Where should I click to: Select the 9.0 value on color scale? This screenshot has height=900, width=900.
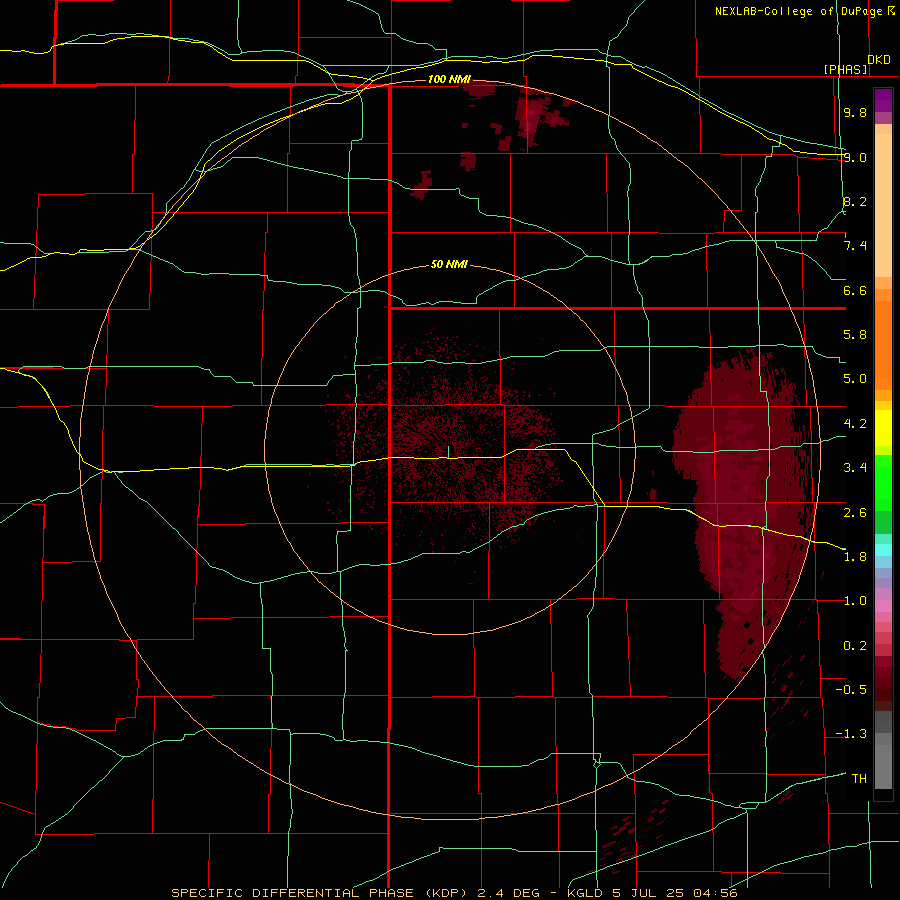click(x=855, y=157)
